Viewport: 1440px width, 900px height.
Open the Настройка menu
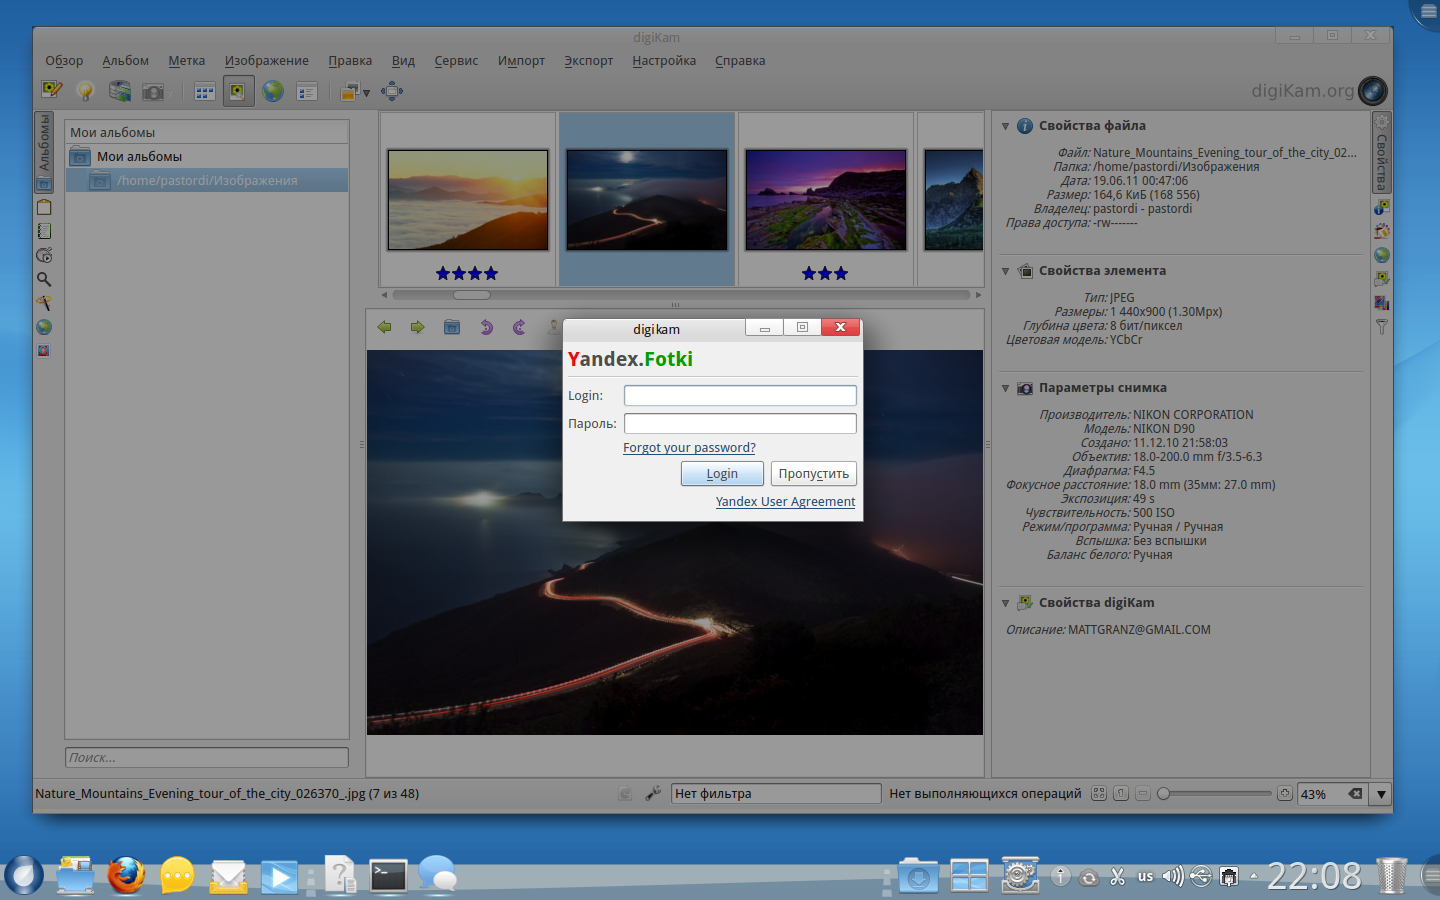pos(664,61)
